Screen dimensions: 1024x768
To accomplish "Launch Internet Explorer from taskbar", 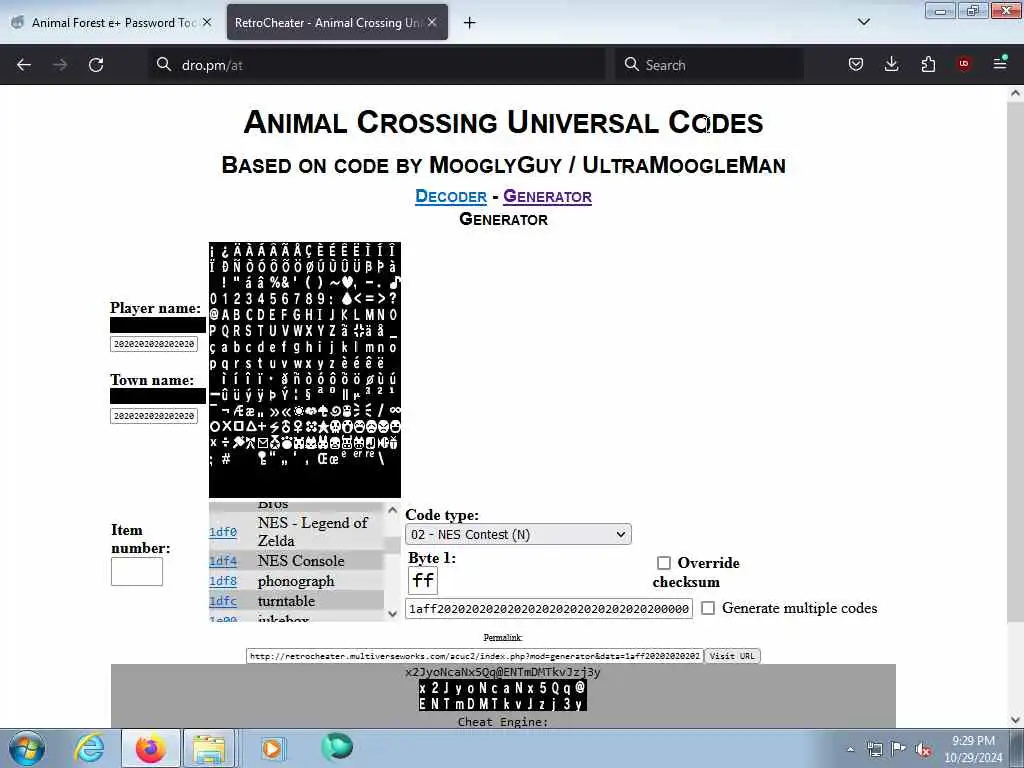I will [x=89, y=748].
